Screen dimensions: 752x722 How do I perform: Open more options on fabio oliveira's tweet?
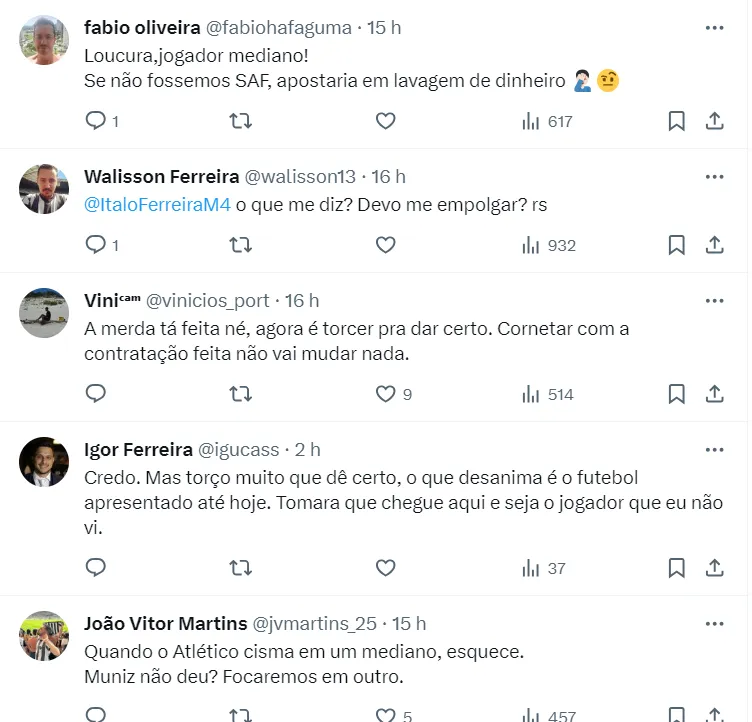point(714,28)
